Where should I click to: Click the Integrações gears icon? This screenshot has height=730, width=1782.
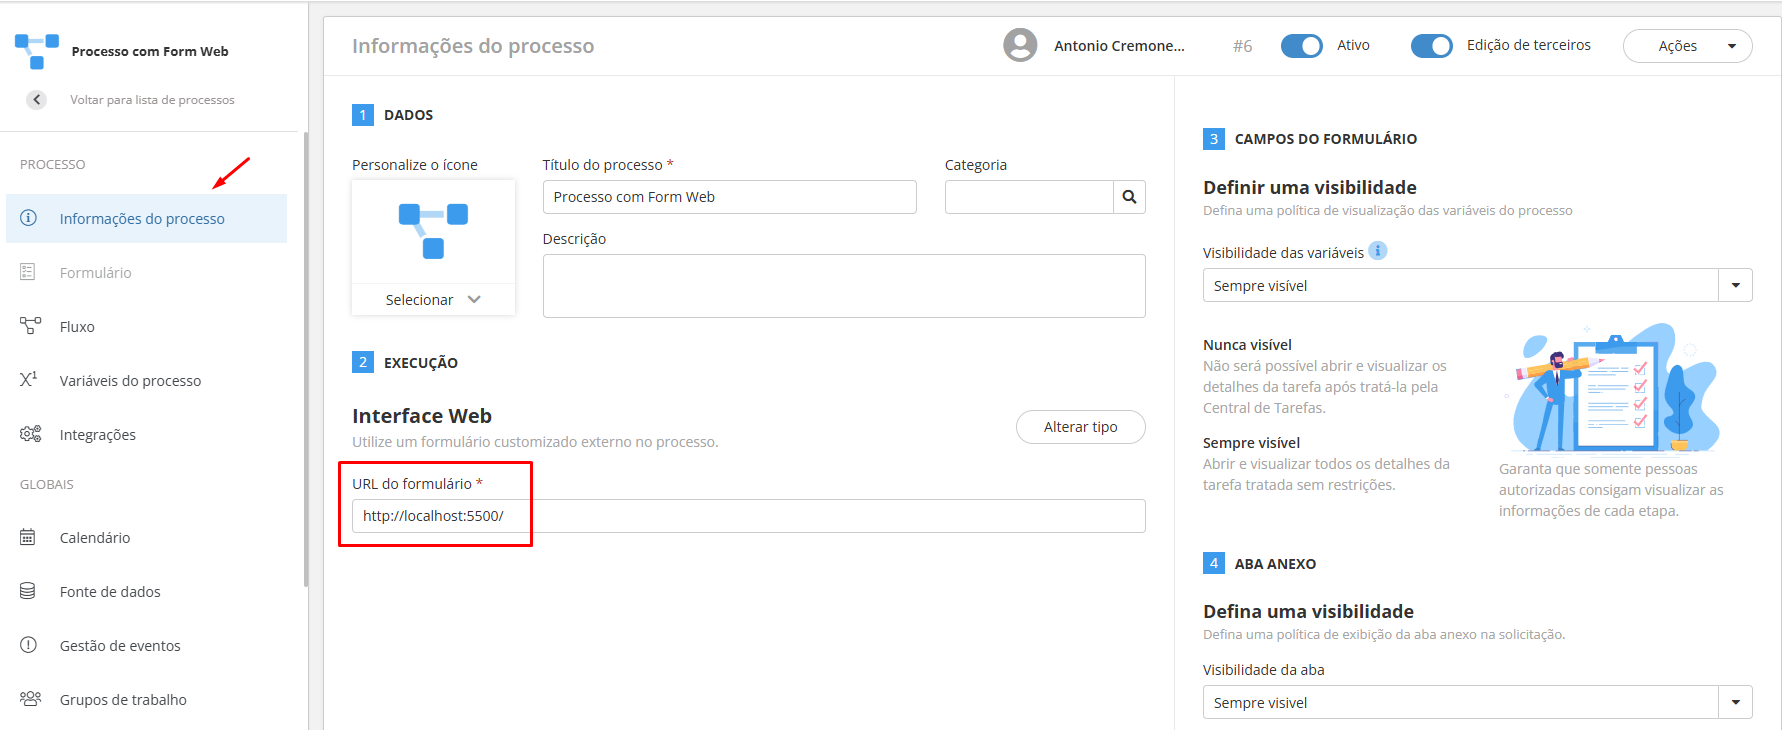(x=31, y=434)
